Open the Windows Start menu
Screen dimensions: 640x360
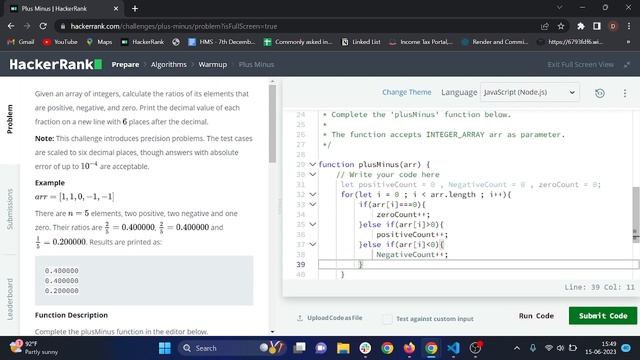pos(165,348)
